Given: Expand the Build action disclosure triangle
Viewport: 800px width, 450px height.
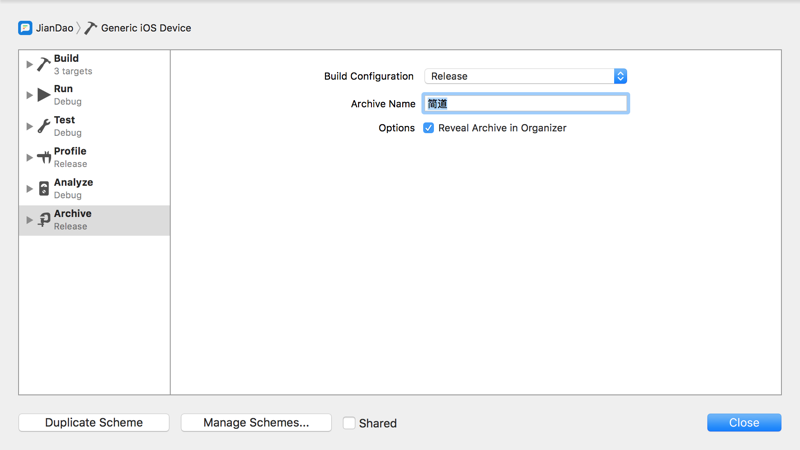Looking at the screenshot, I should pos(29,64).
